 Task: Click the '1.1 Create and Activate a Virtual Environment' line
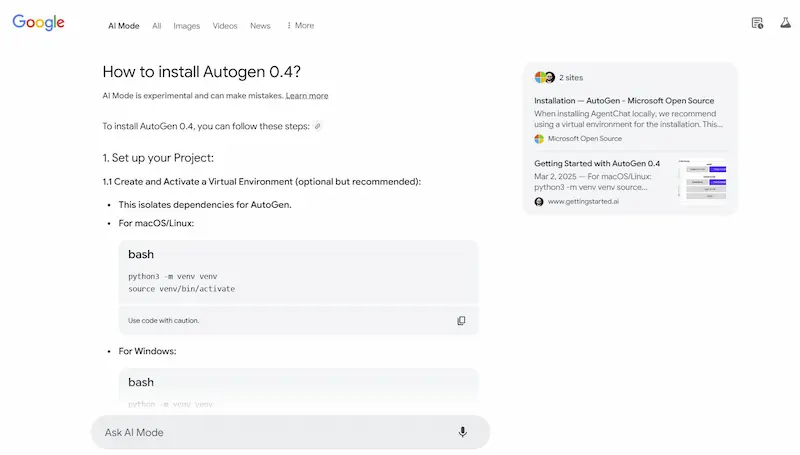[262, 182]
